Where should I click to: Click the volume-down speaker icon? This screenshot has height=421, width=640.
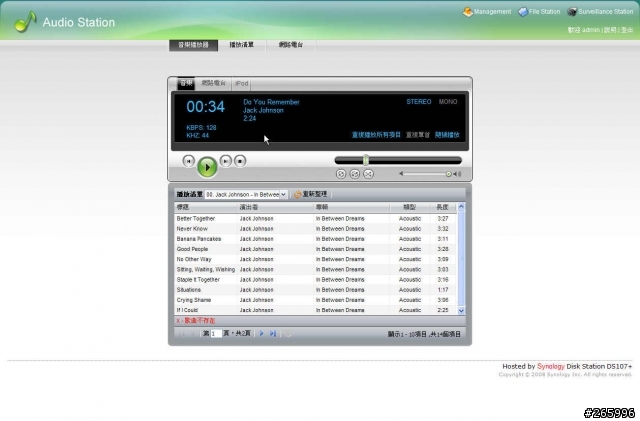[401, 174]
